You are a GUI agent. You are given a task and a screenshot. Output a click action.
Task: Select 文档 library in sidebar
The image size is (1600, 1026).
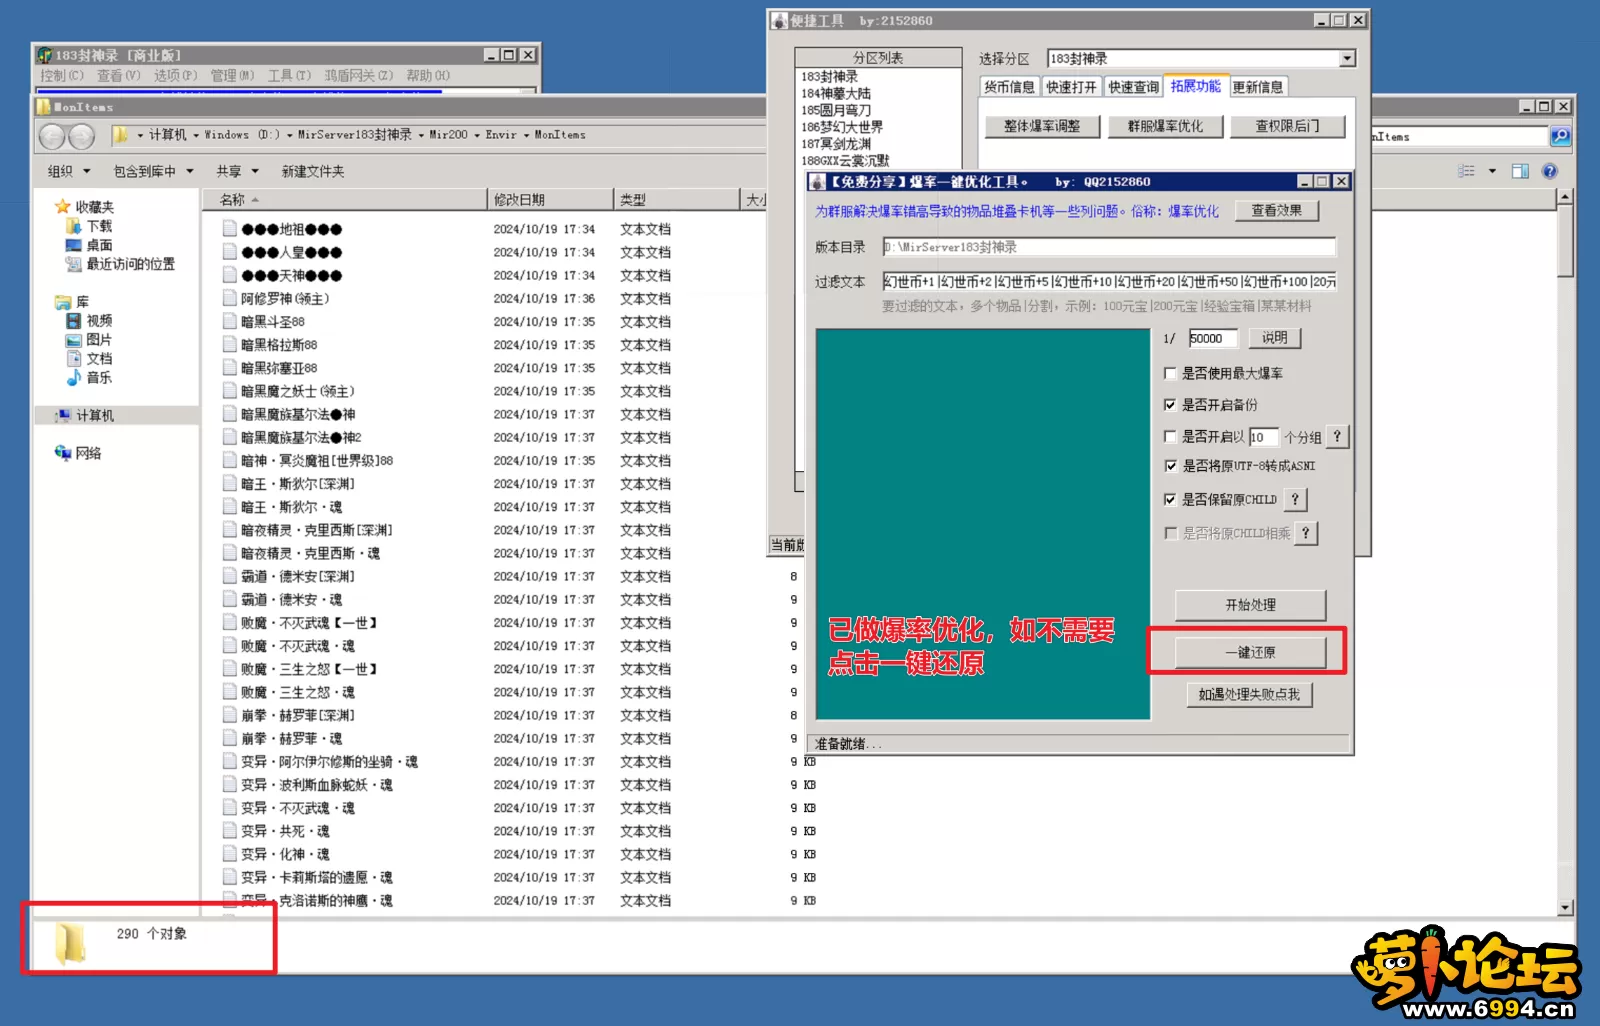pos(99,359)
